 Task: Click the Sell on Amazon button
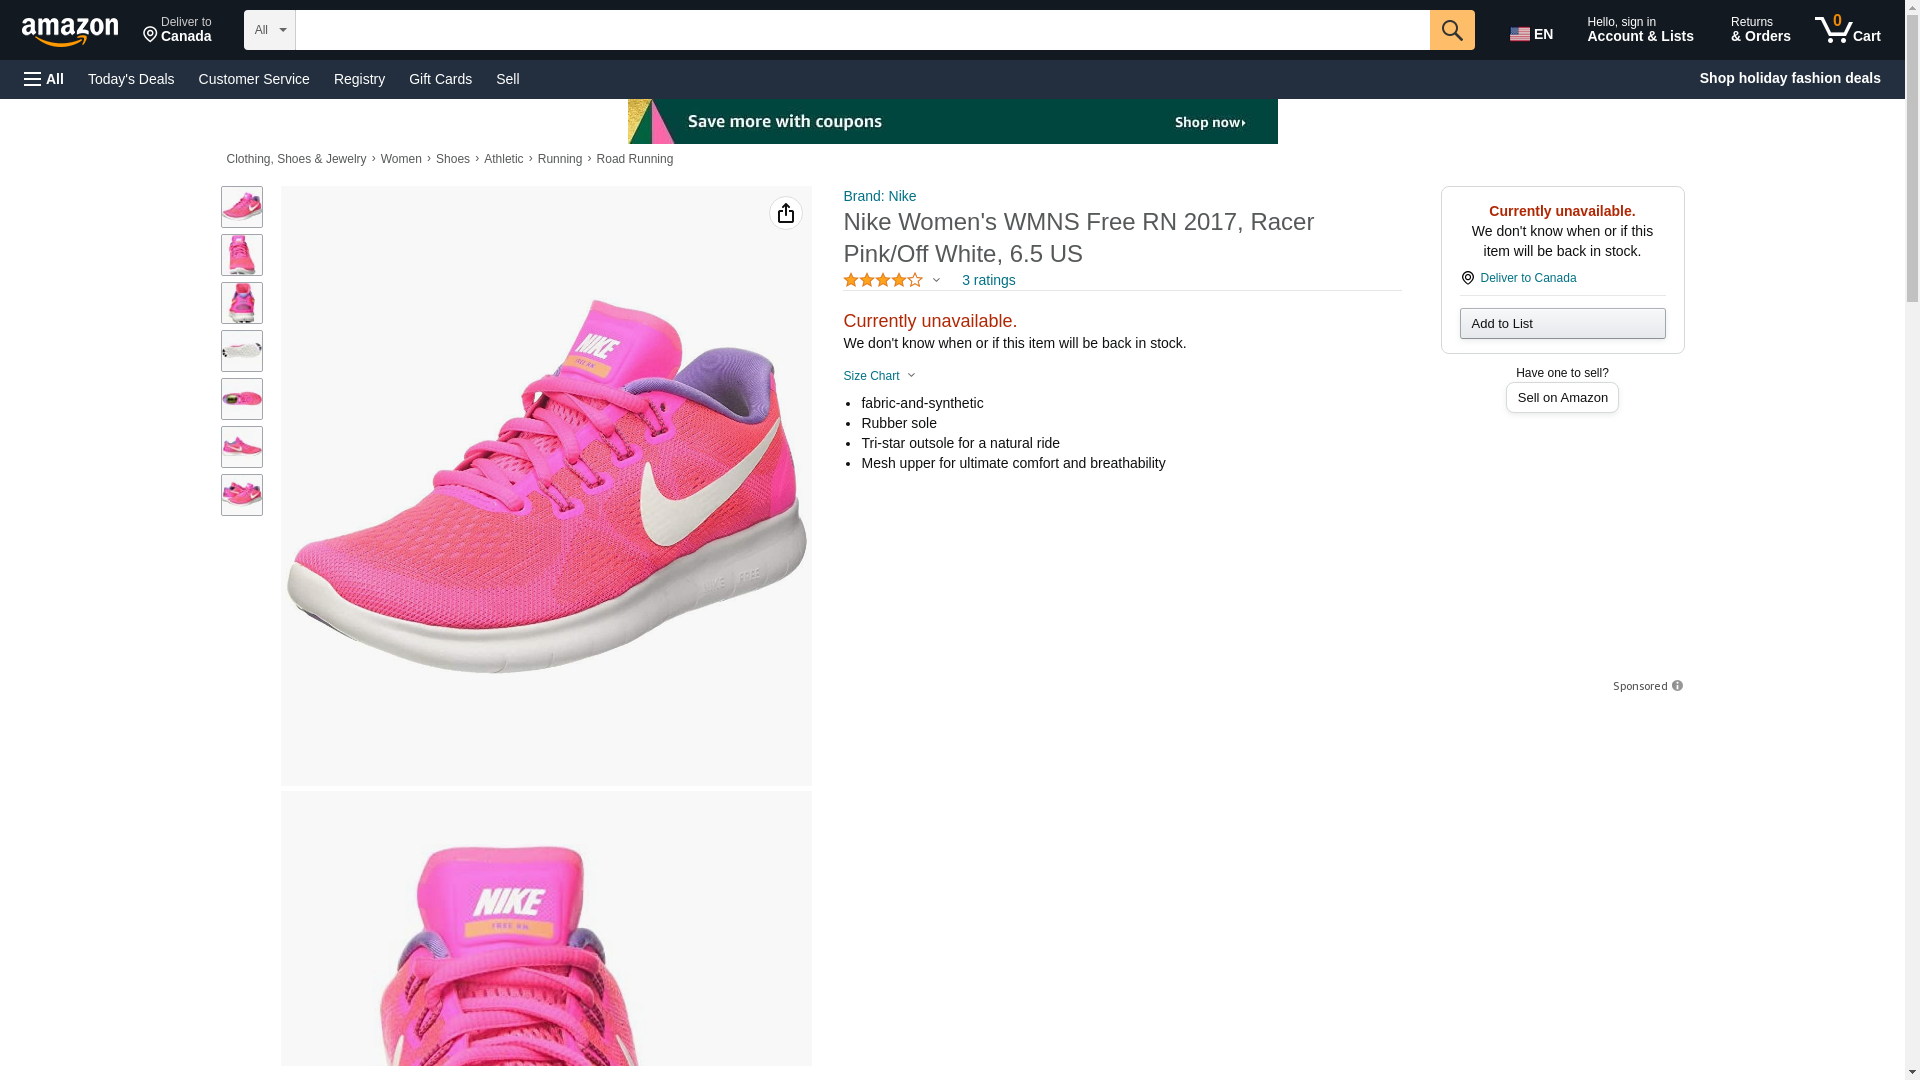coord(1561,398)
